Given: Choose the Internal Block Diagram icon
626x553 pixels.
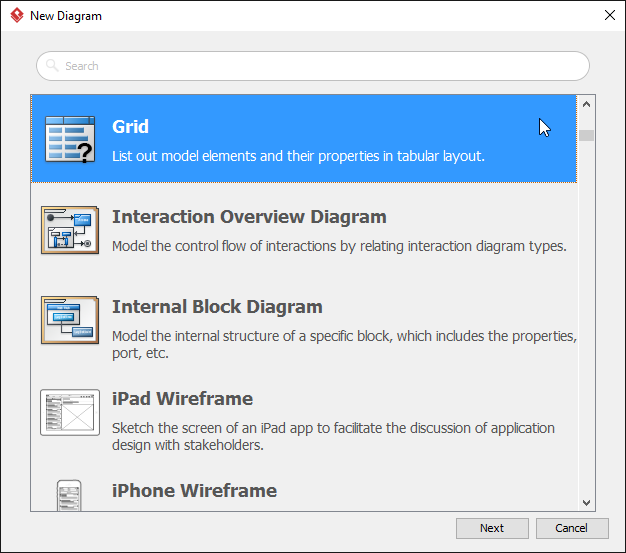Looking at the screenshot, I should point(70,320).
